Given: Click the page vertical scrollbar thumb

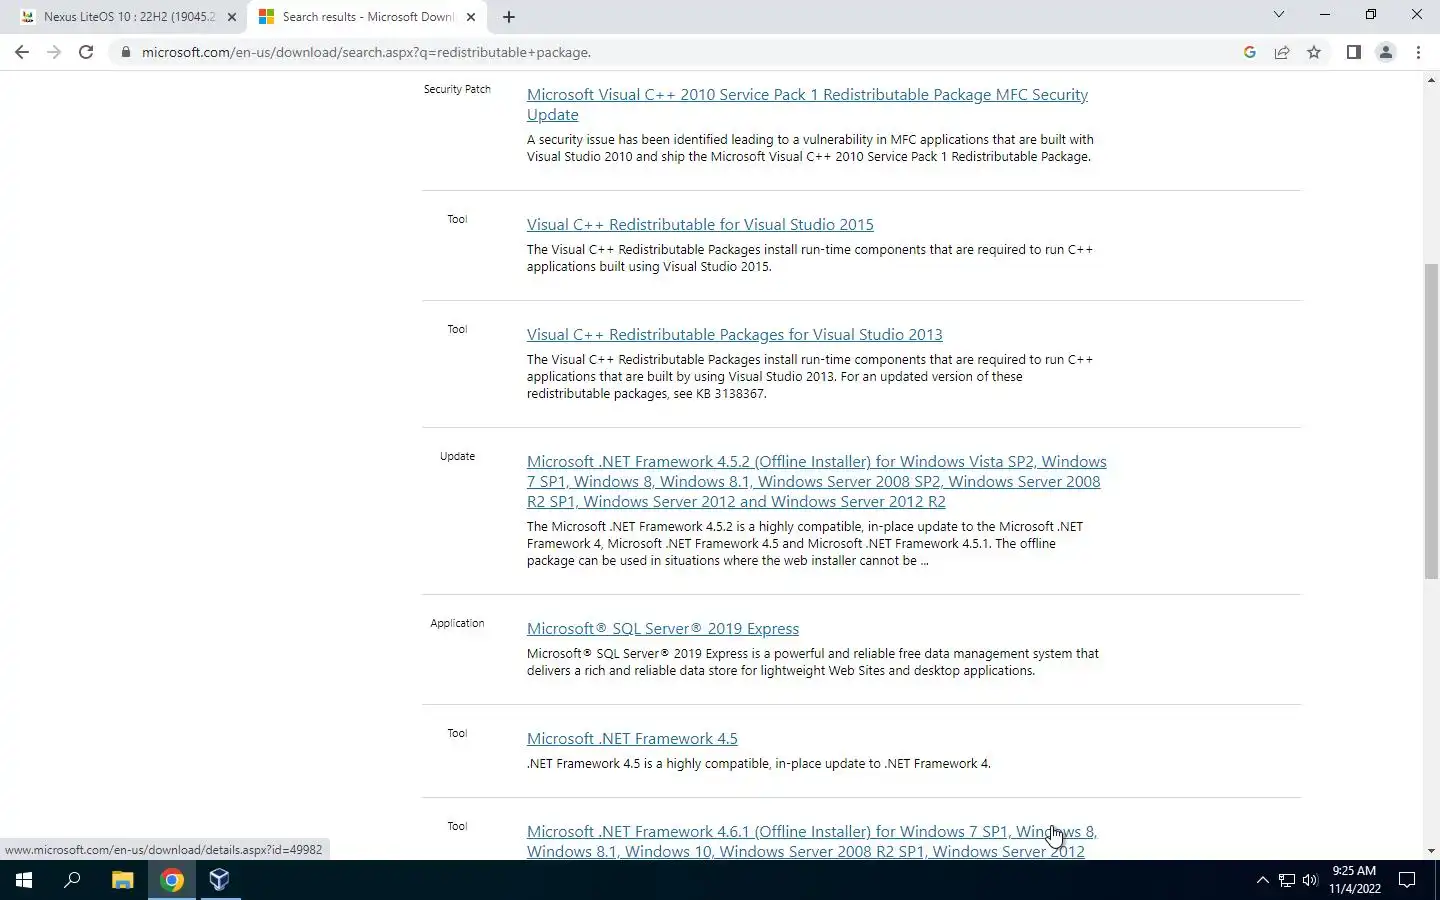Looking at the screenshot, I should tap(1431, 420).
